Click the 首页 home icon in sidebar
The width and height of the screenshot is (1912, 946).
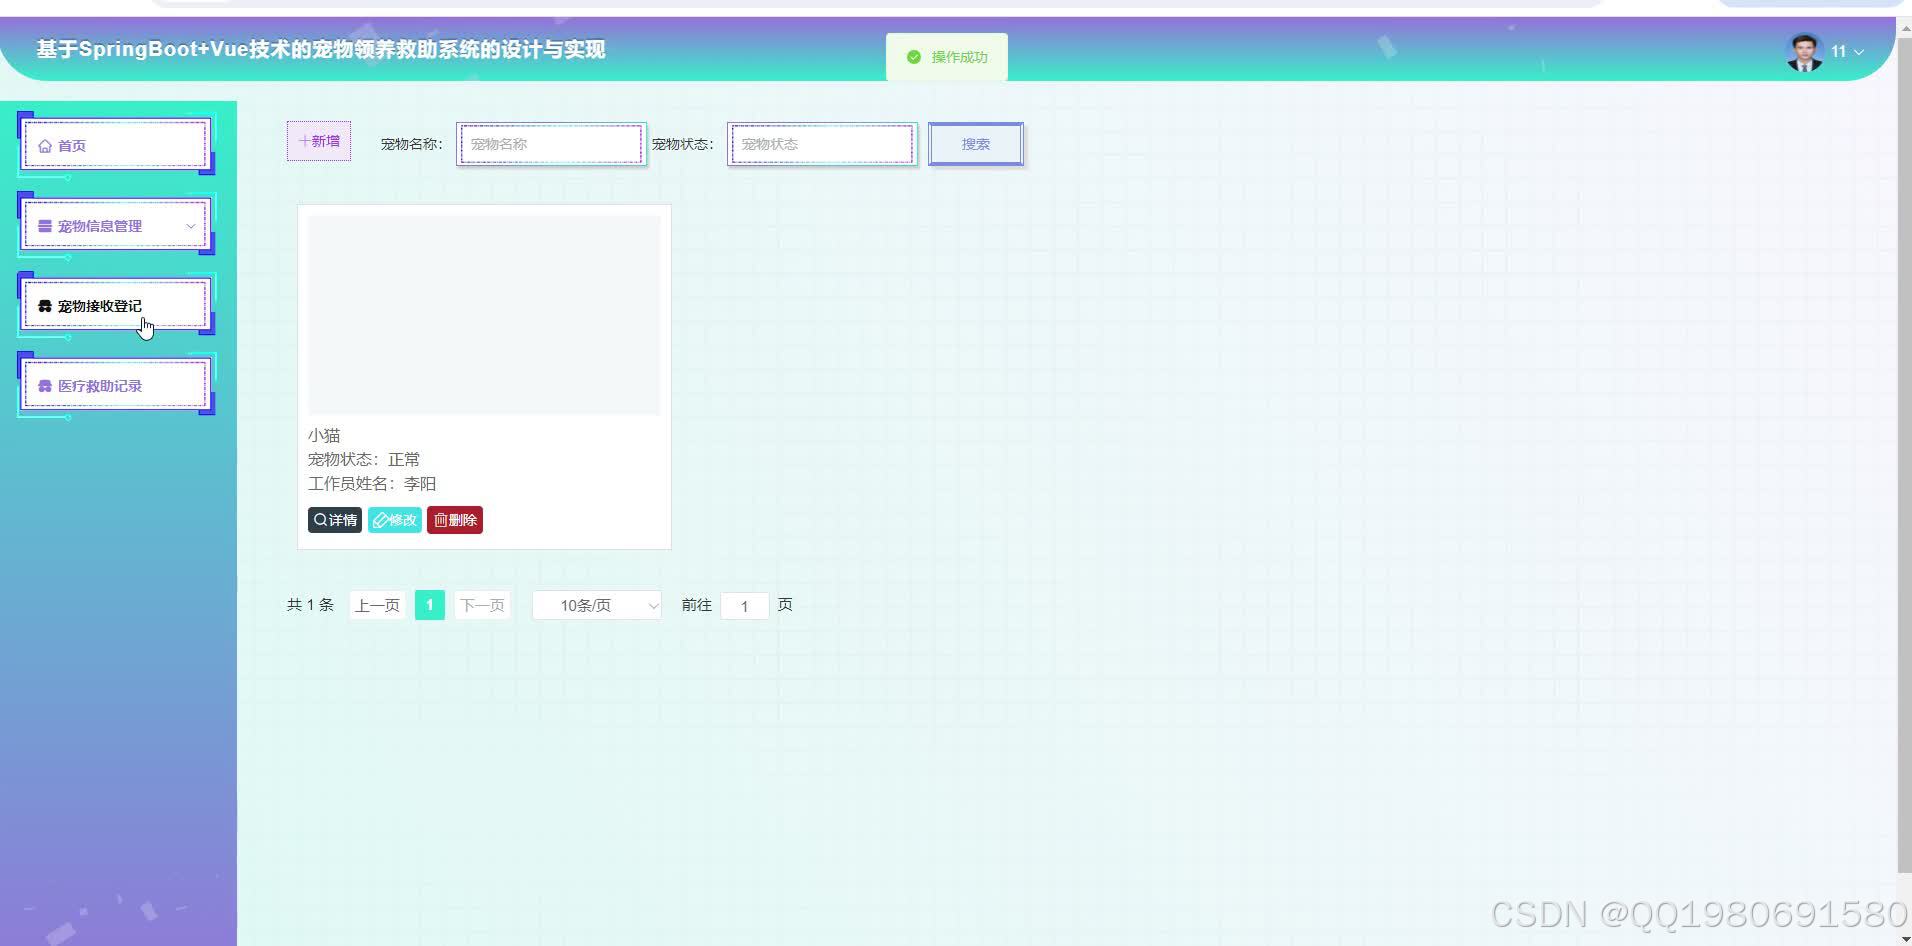pos(45,145)
